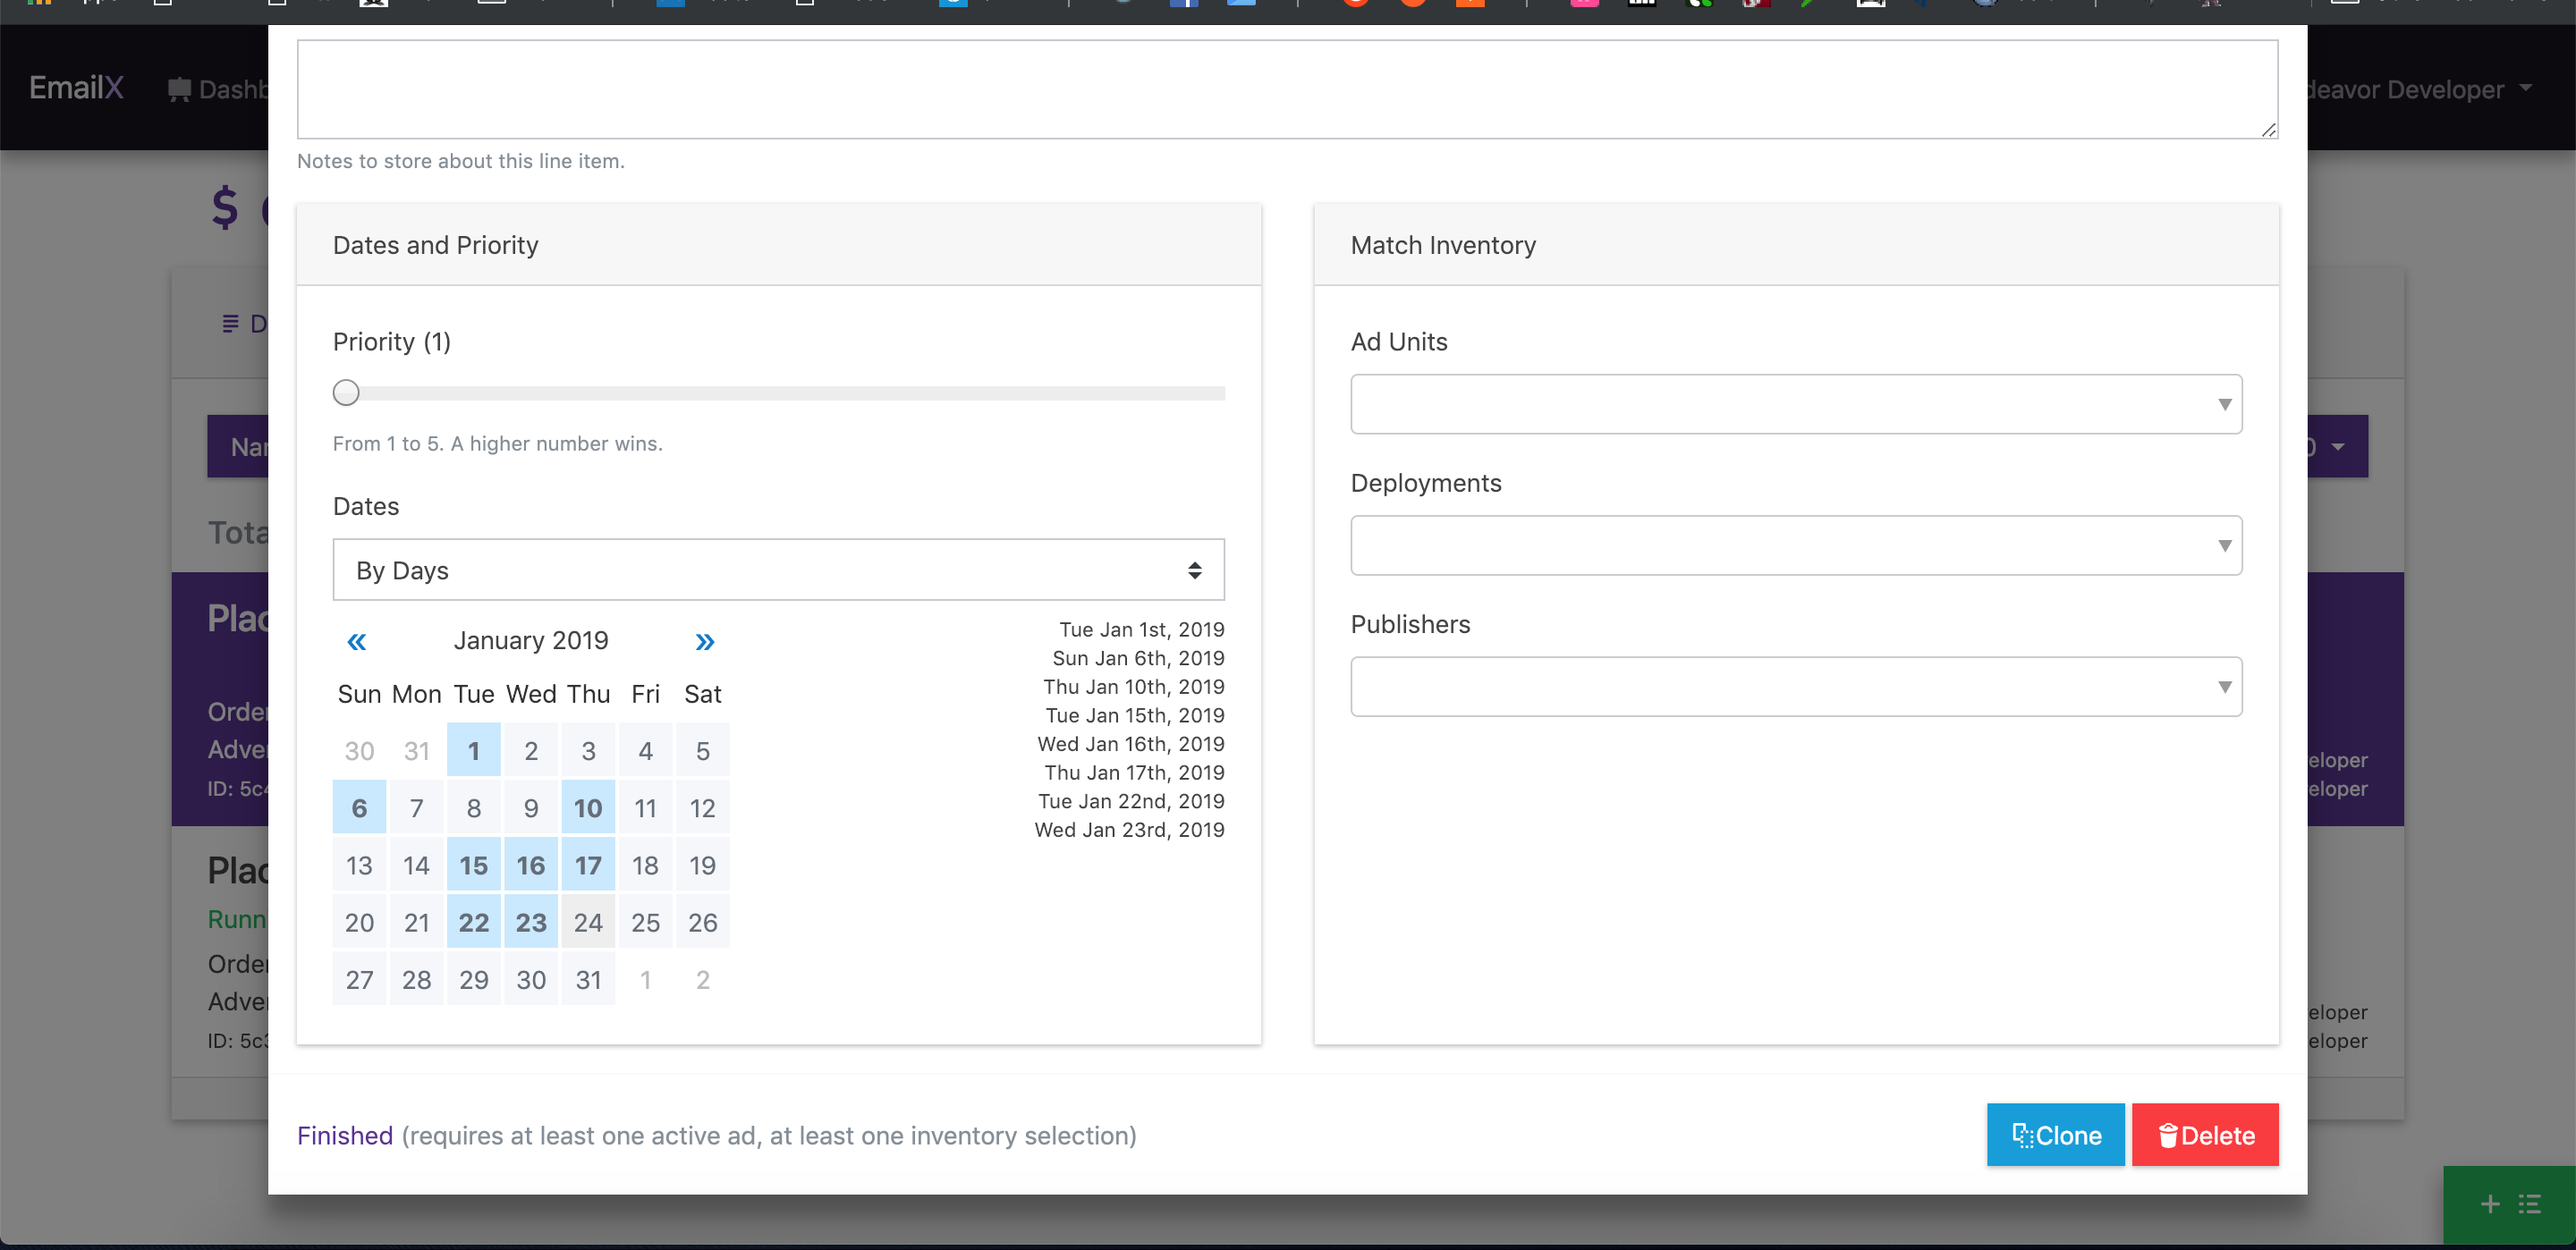The image size is (2576, 1250).
Task: Click the Priority slider handle
Action: pos(346,393)
